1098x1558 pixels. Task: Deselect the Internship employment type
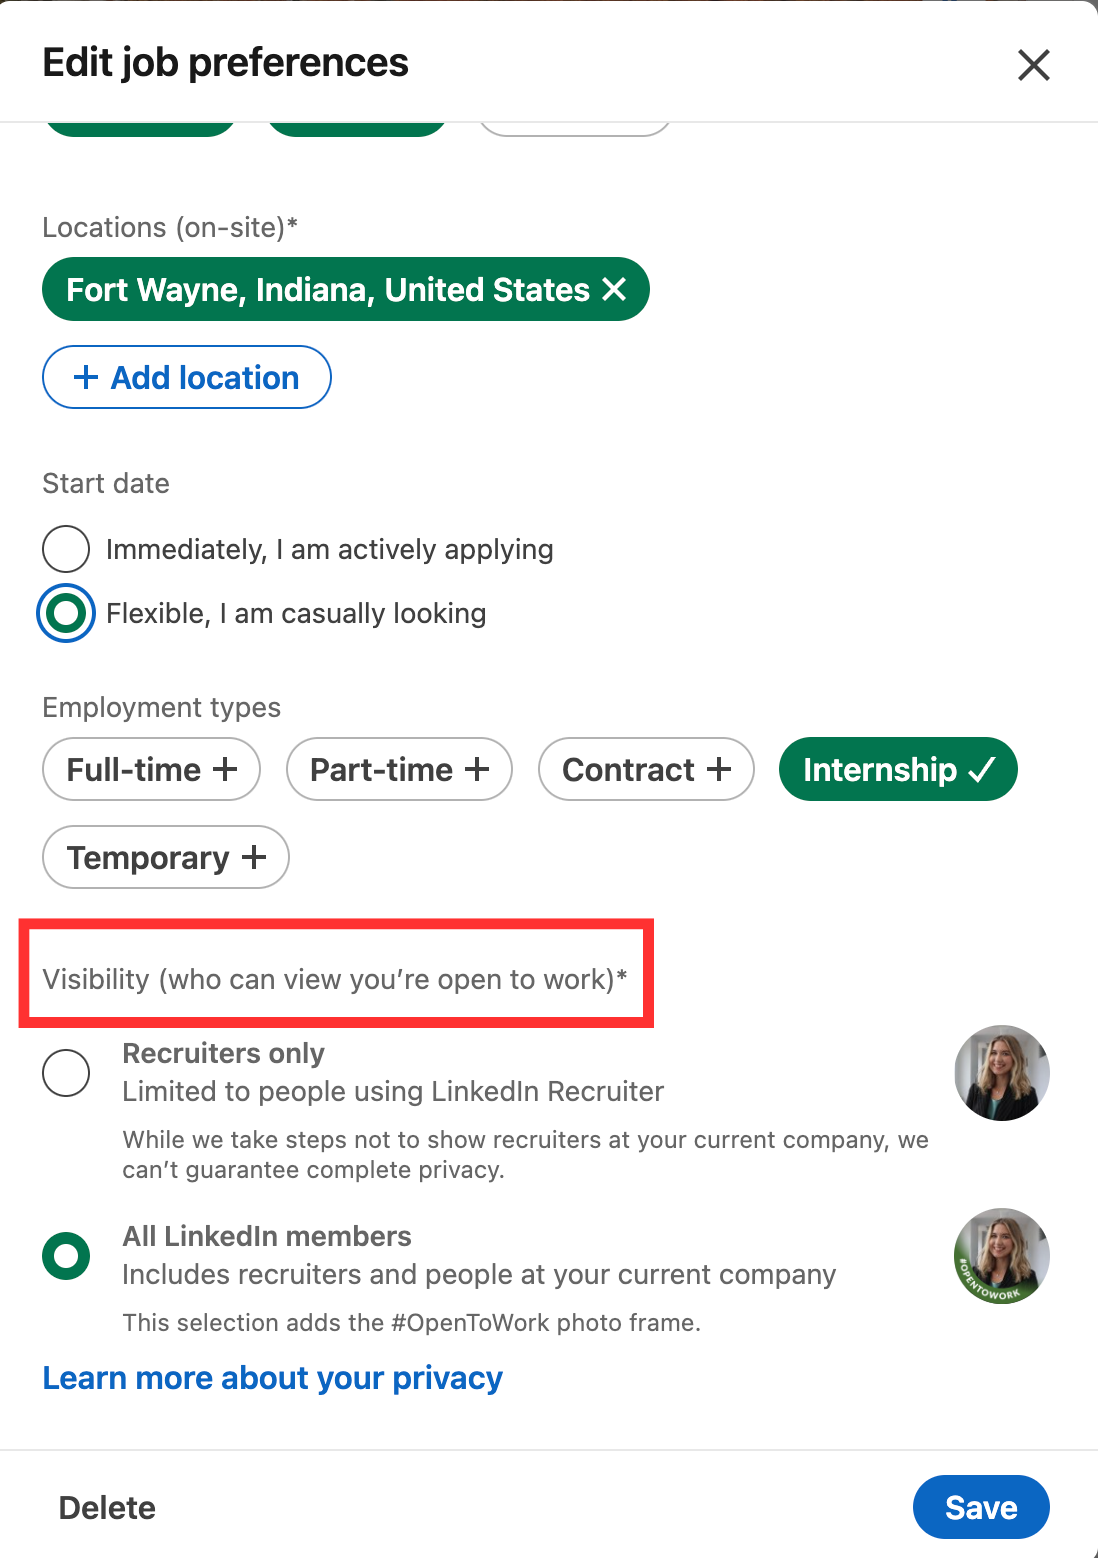click(897, 769)
